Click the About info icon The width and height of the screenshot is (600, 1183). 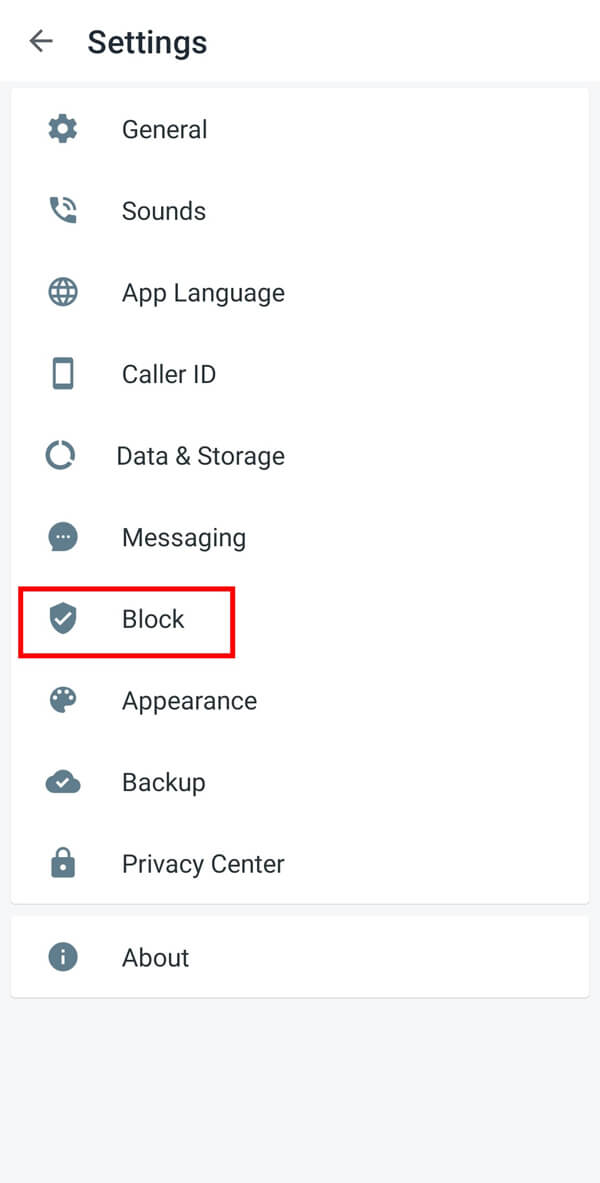(x=62, y=957)
